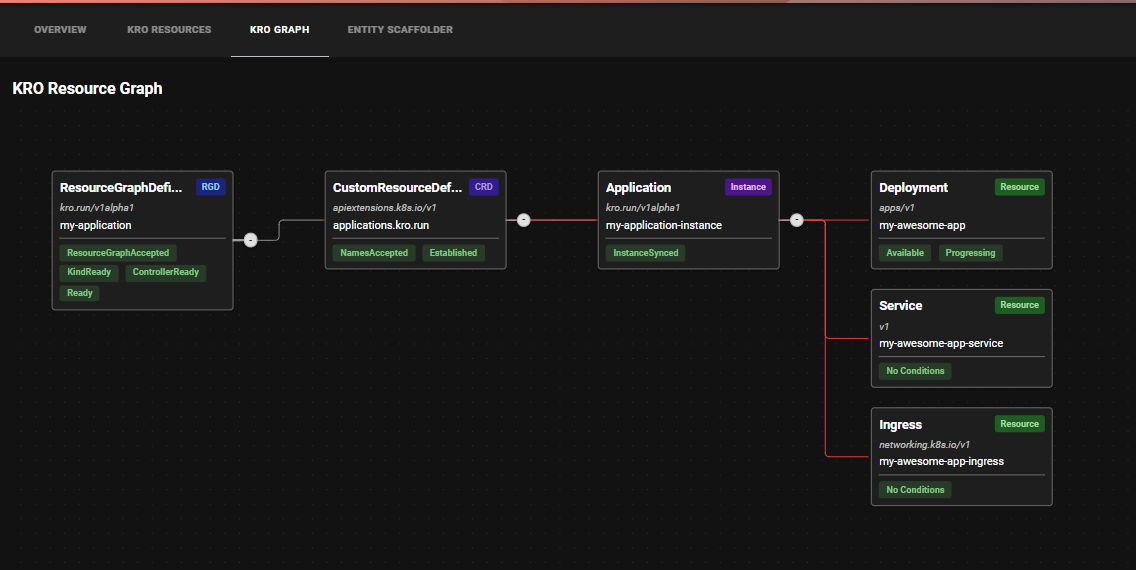The height and width of the screenshot is (570, 1136).
Task: Collapse the CustomResourceDefinition node connector
Action: (x=523, y=220)
